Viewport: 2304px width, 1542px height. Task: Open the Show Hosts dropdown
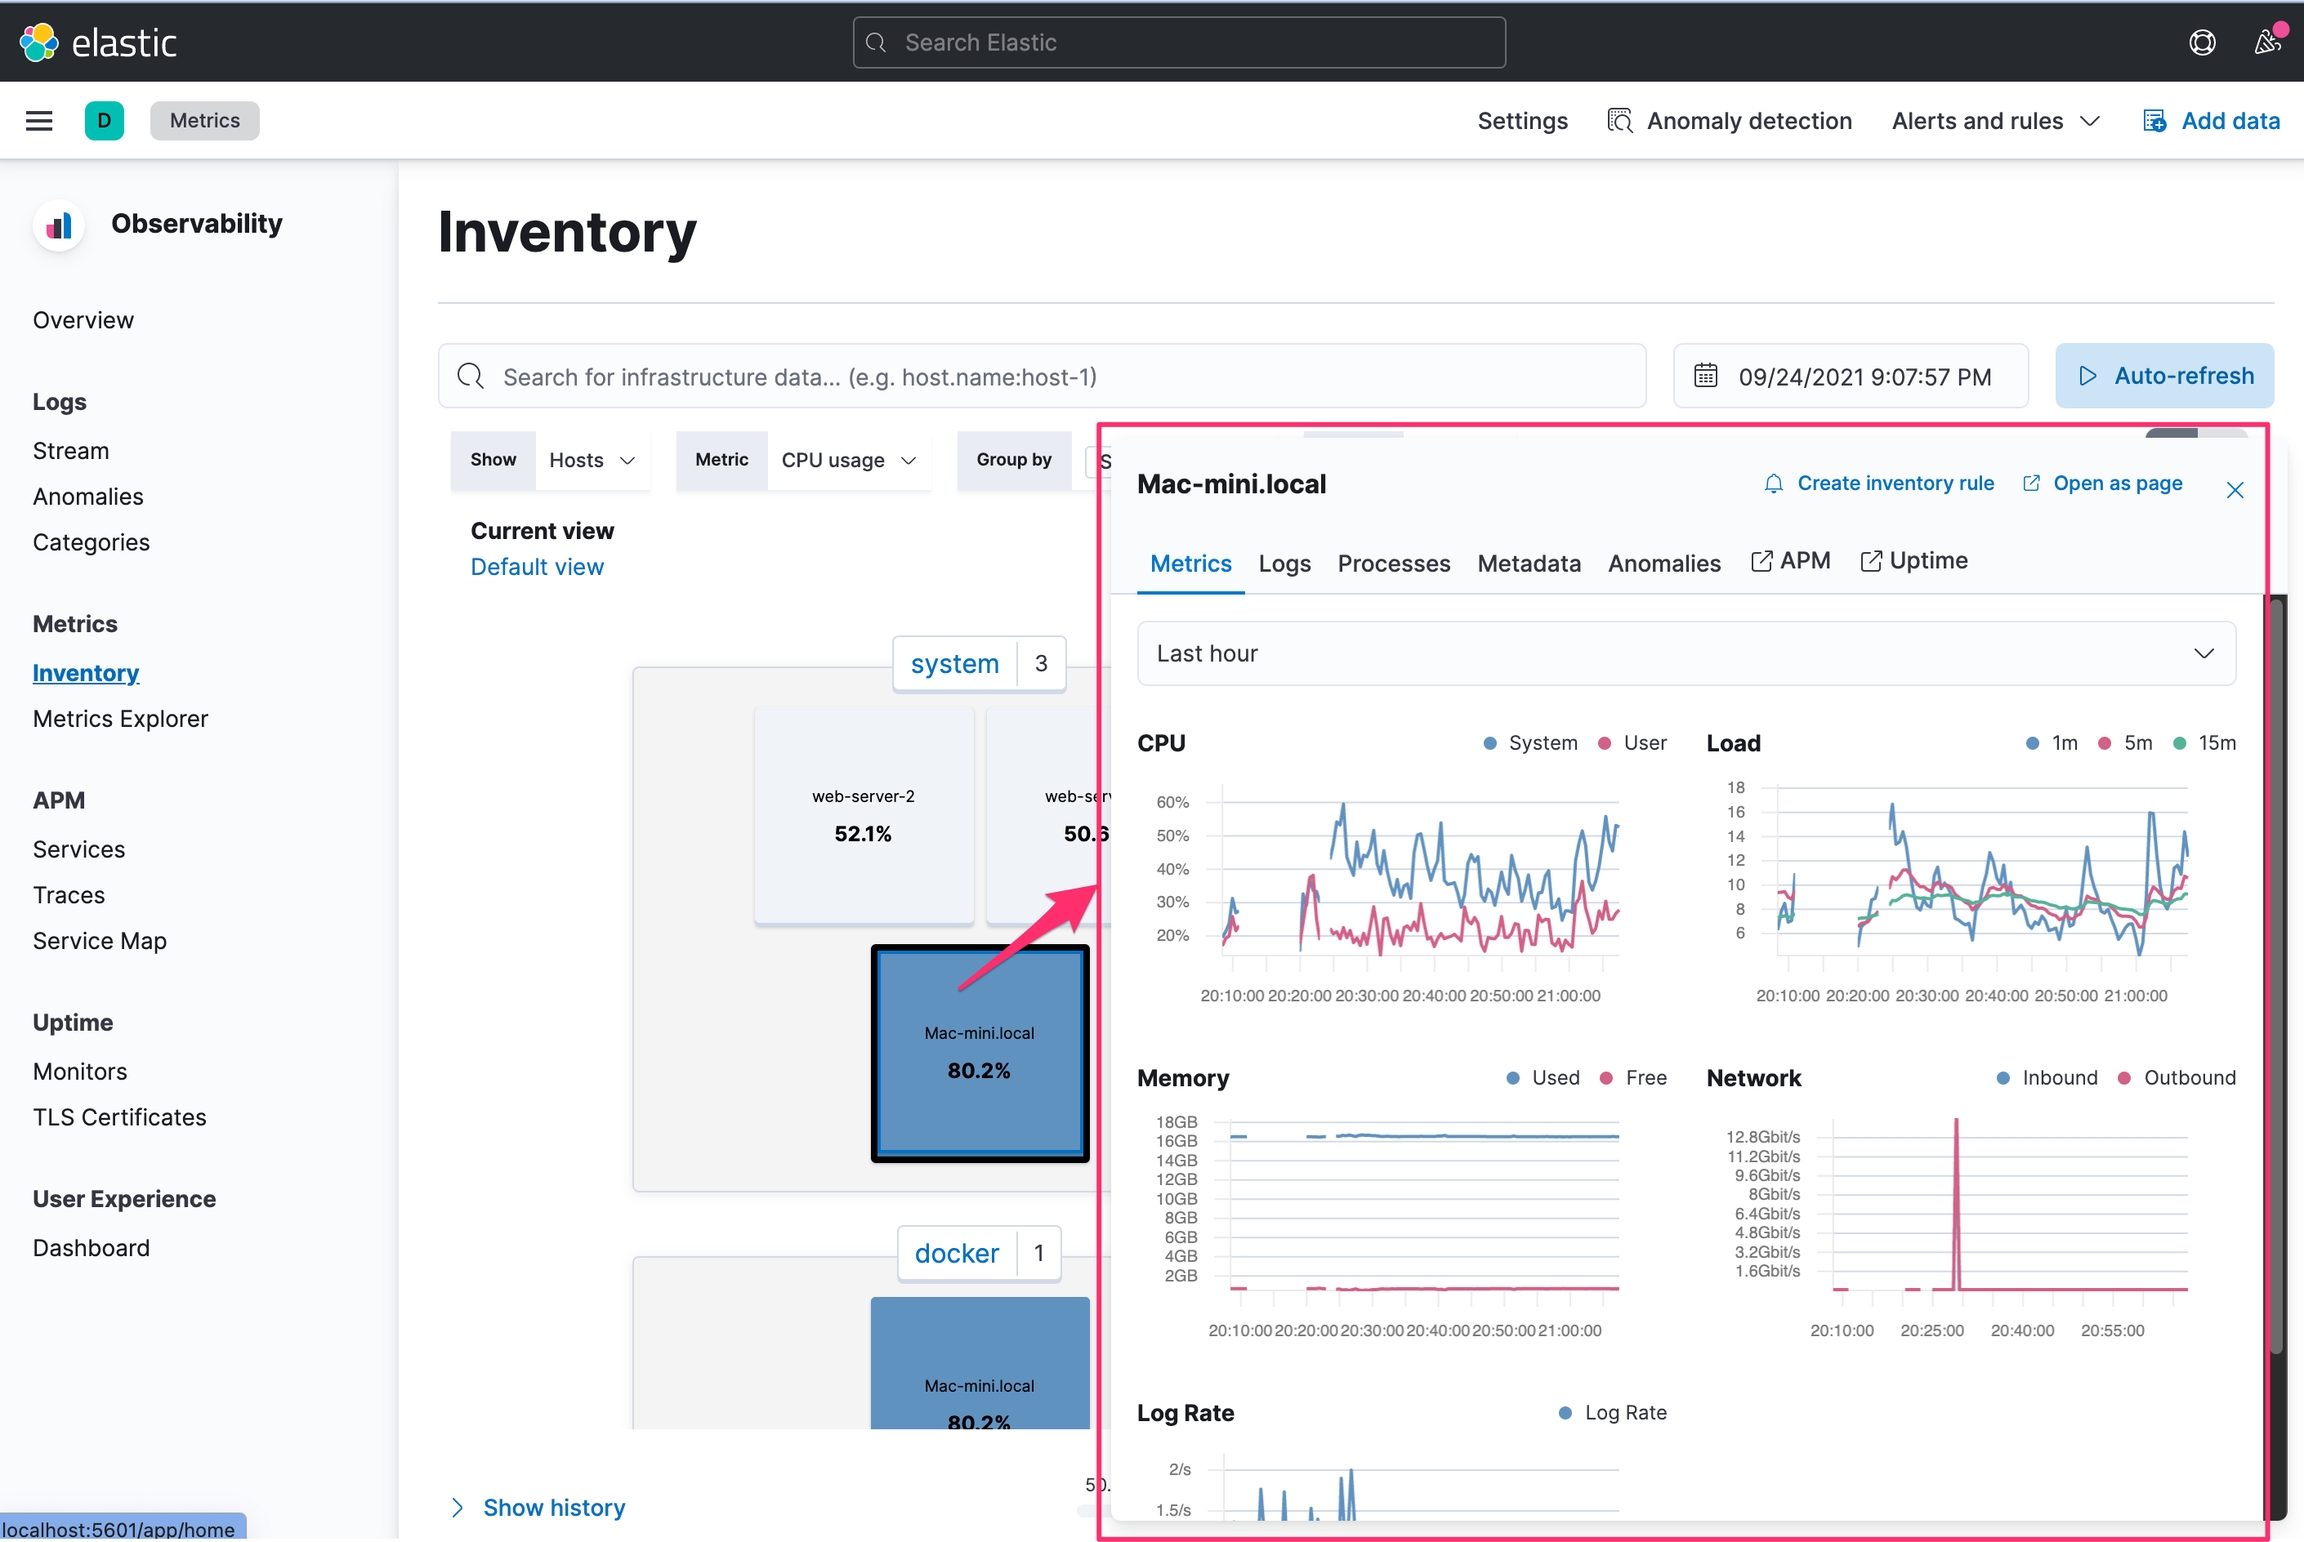[x=592, y=460]
